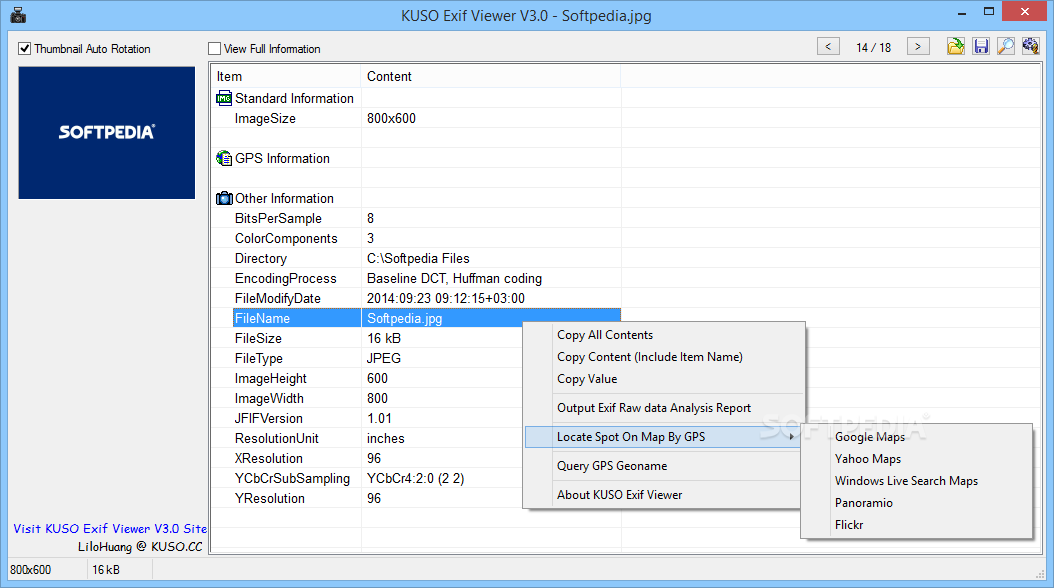Click the status bar 16 kB entry
Image resolution: width=1054 pixels, height=588 pixels.
pyautogui.click(x=106, y=570)
